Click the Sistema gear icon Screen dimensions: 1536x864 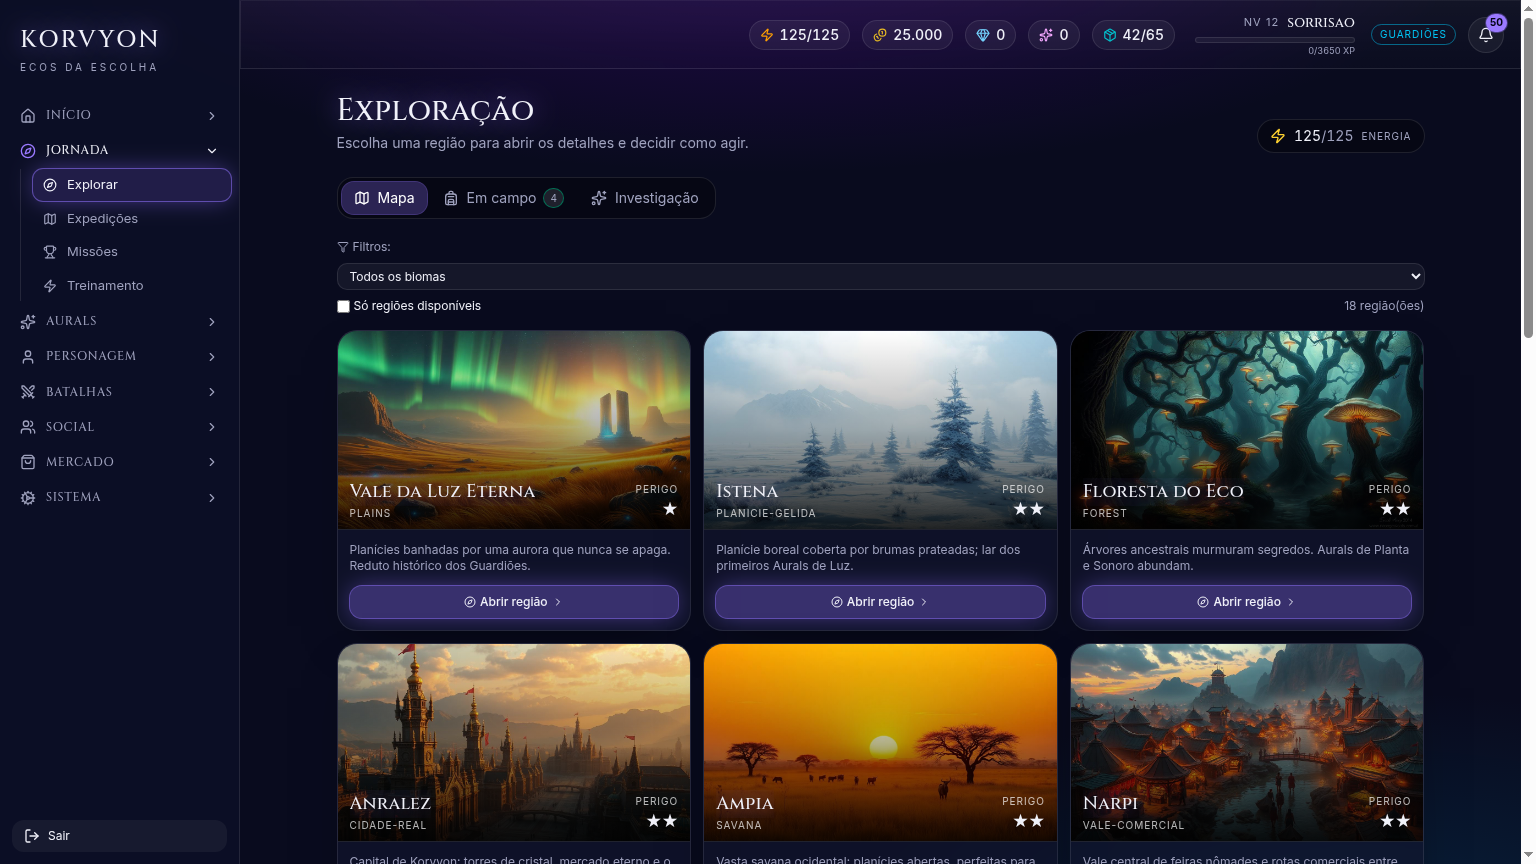click(x=28, y=498)
